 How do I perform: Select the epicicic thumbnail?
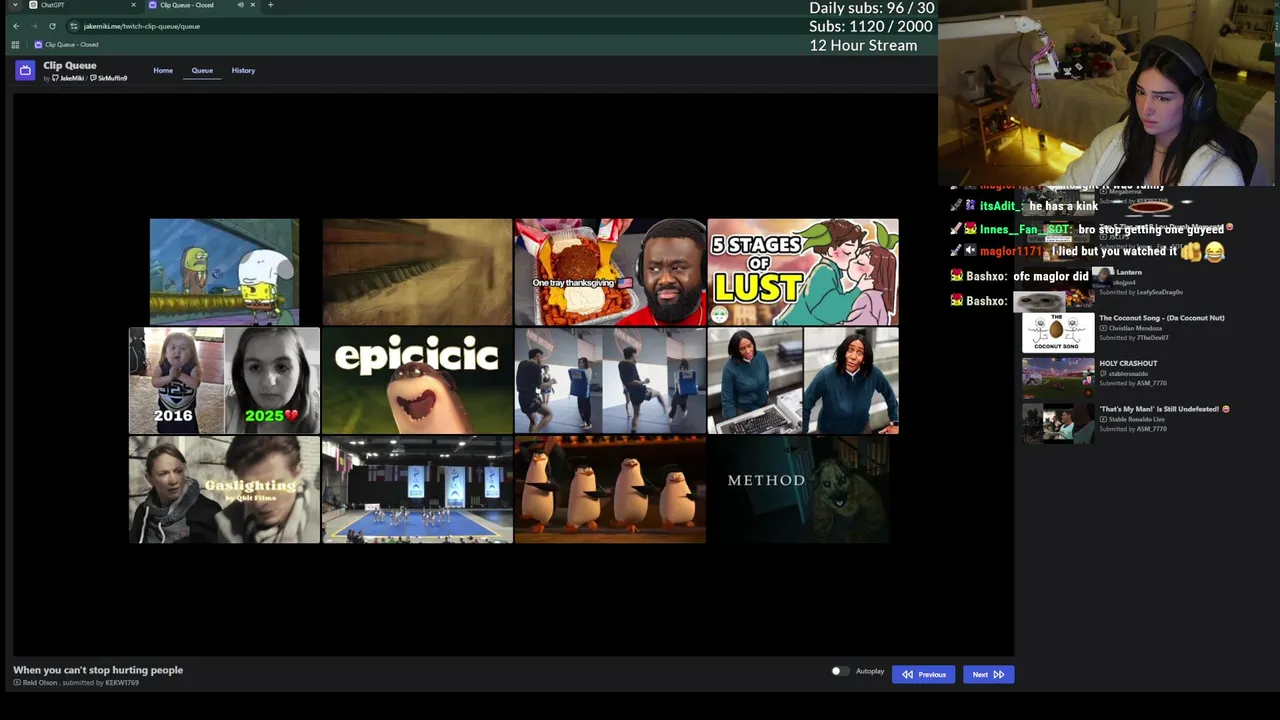tap(417, 381)
